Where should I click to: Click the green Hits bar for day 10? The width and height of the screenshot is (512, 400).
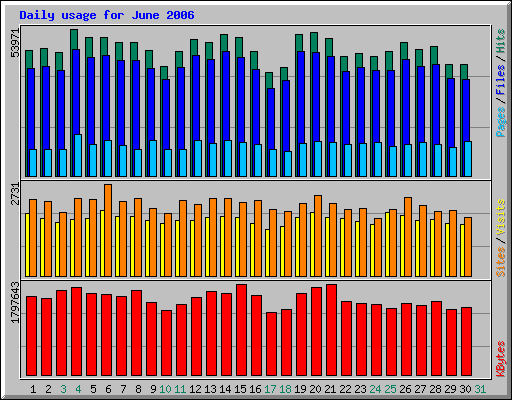coord(164,73)
